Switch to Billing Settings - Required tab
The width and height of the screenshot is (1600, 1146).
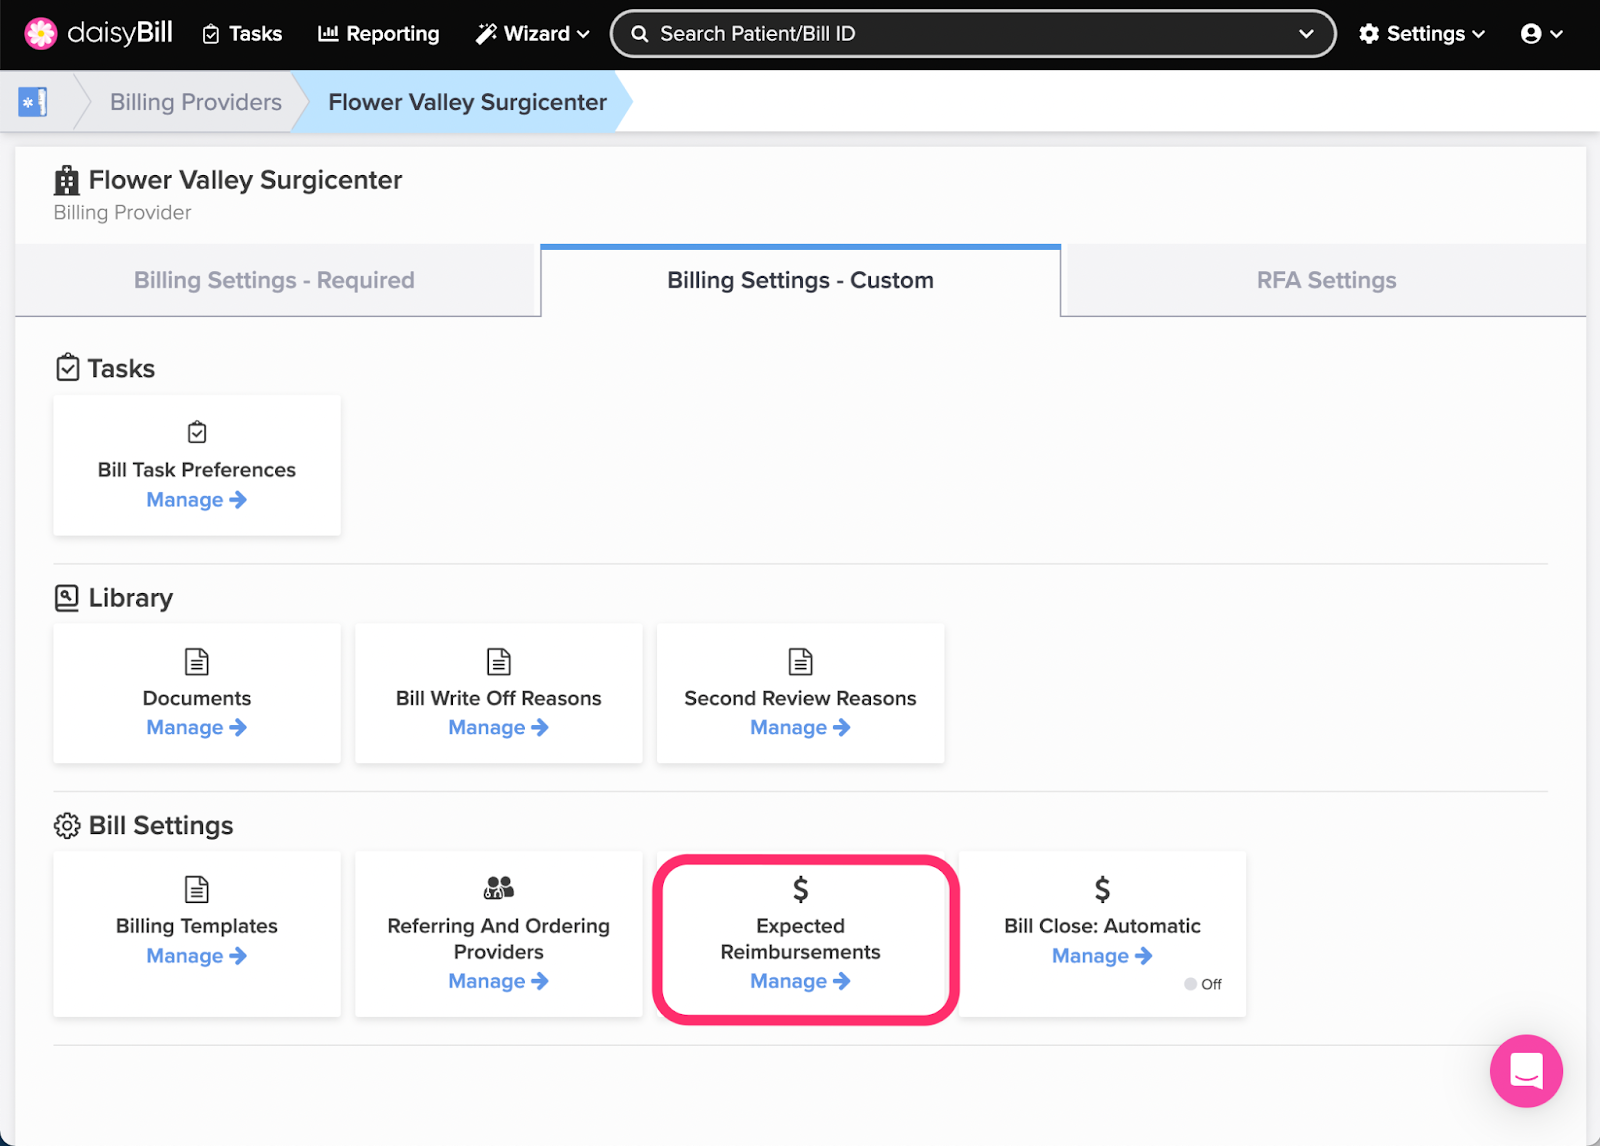(x=274, y=280)
